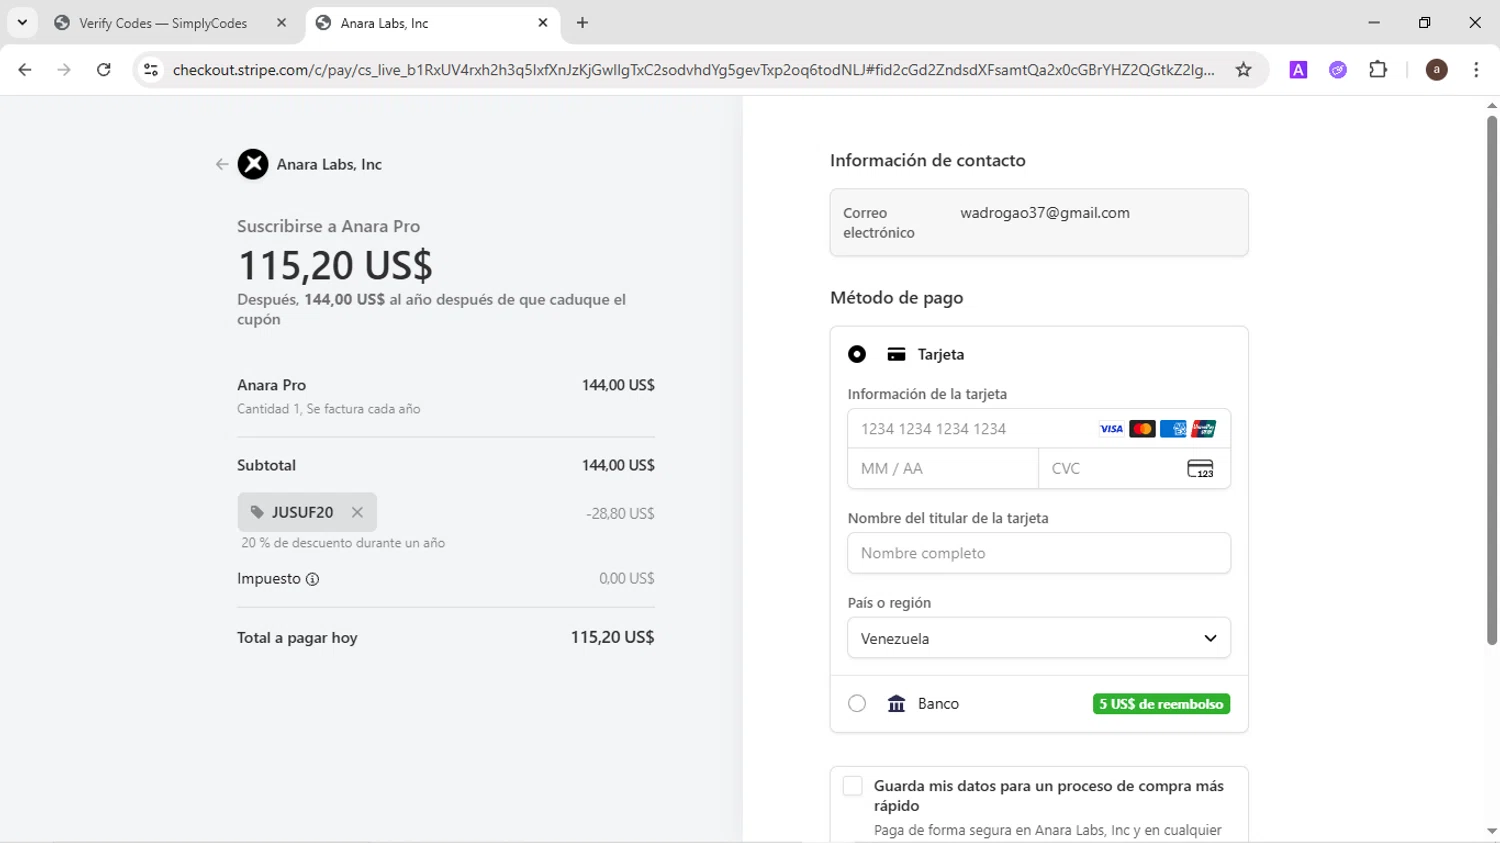Image resolution: width=1500 pixels, height=843 pixels.
Task: Open the Impuesto info tooltip icon
Action: 312,579
